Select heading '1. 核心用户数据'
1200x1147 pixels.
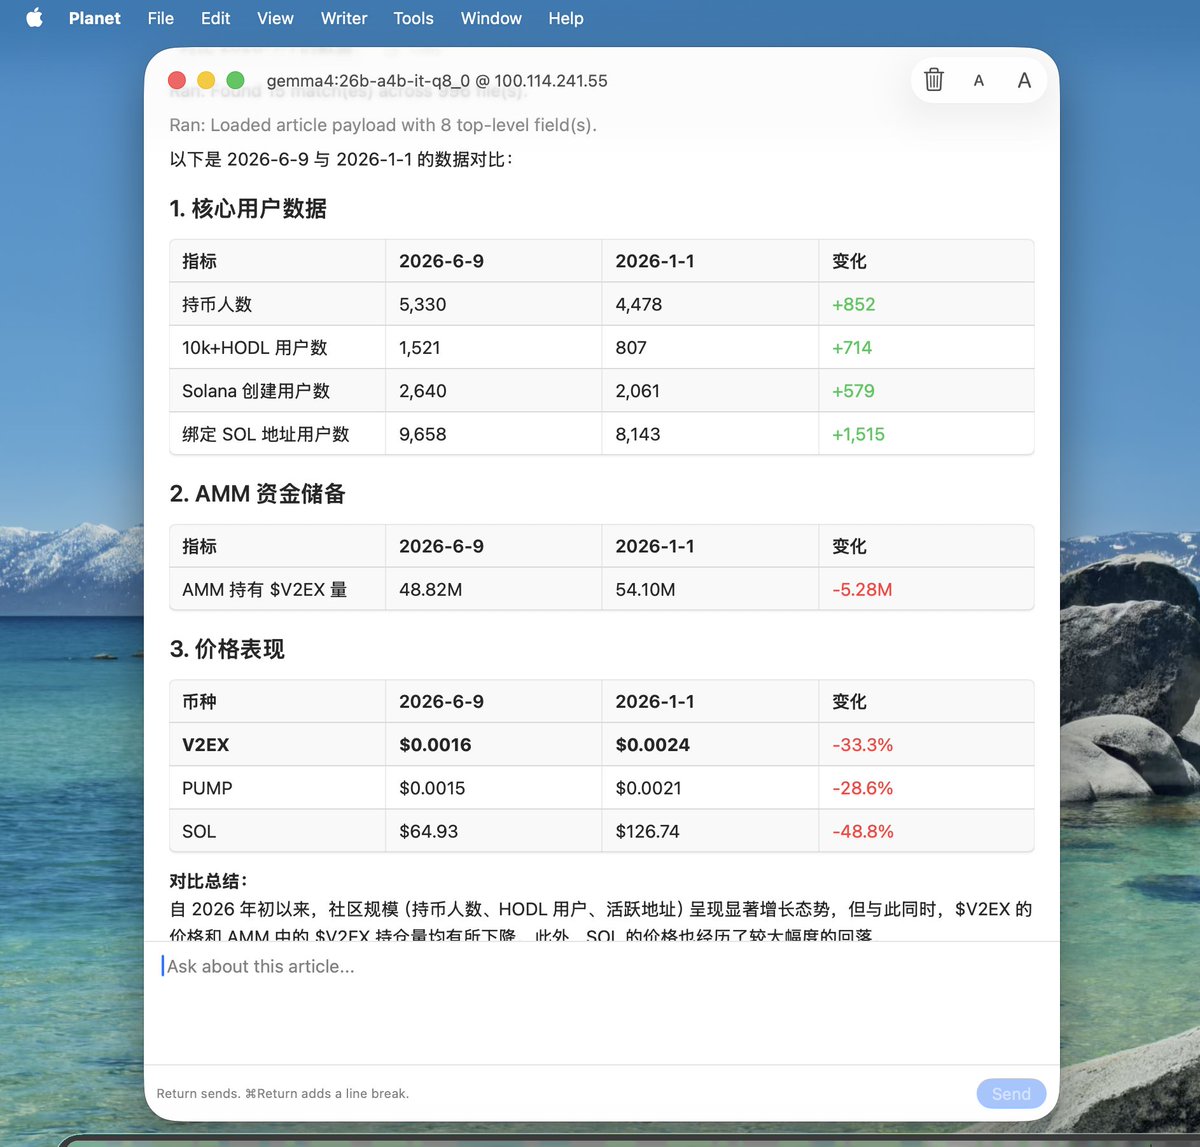[248, 208]
